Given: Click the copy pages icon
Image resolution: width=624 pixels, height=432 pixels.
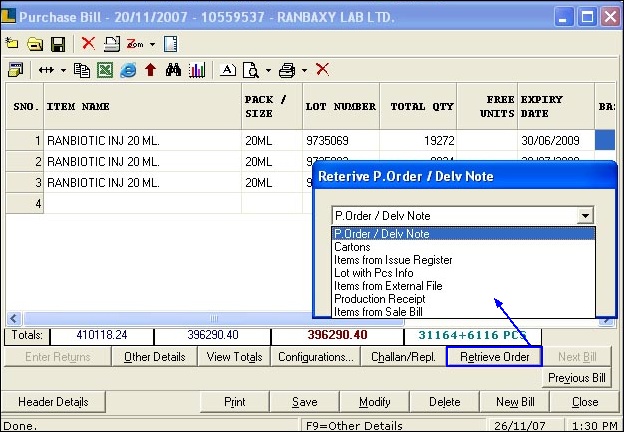Looking at the screenshot, I should pyautogui.click(x=82, y=70).
